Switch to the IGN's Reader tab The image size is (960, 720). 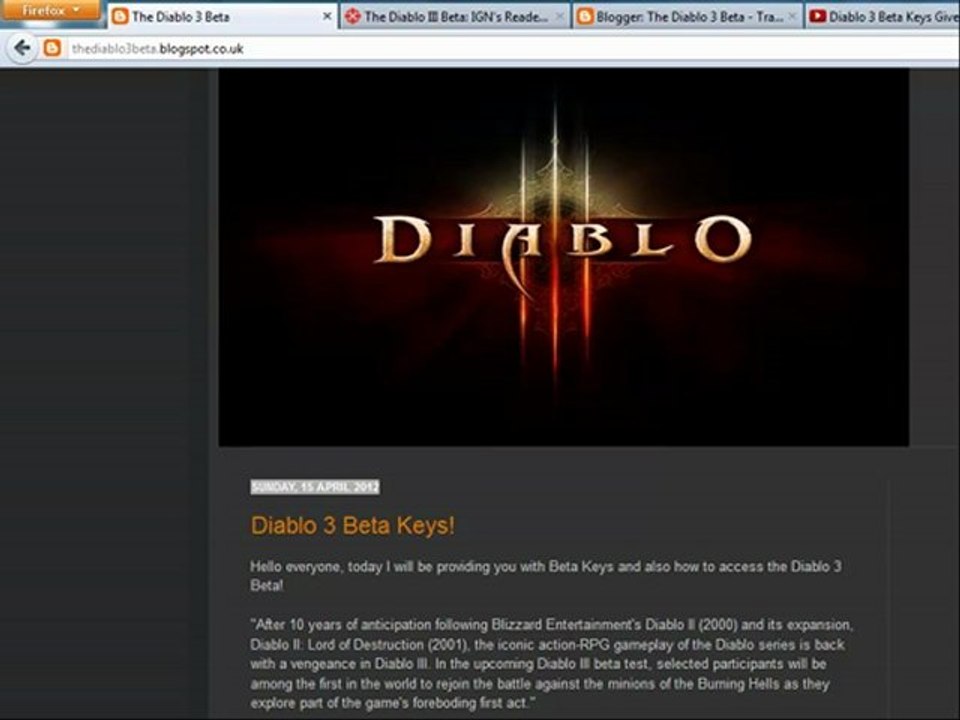click(x=455, y=17)
